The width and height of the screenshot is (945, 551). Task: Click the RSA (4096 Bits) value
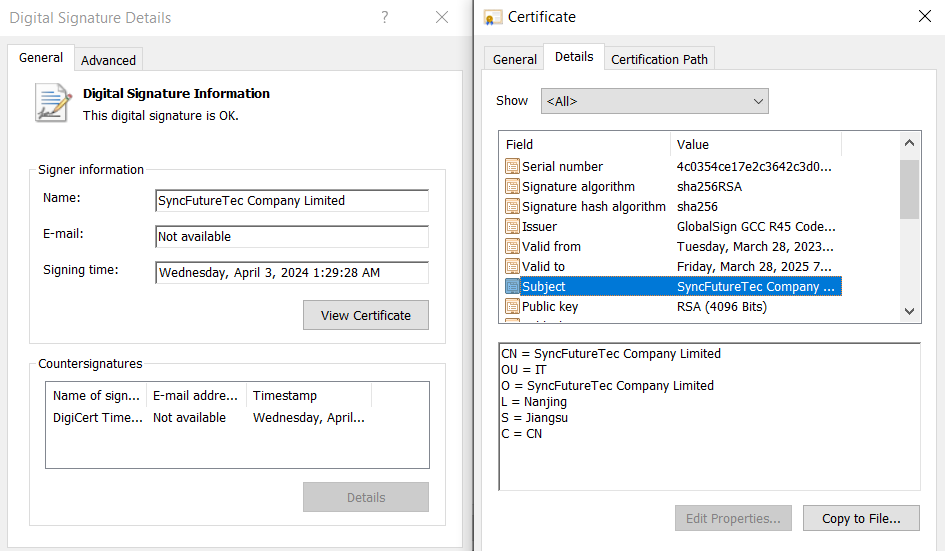pyautogui.click(x=721, y=307)
